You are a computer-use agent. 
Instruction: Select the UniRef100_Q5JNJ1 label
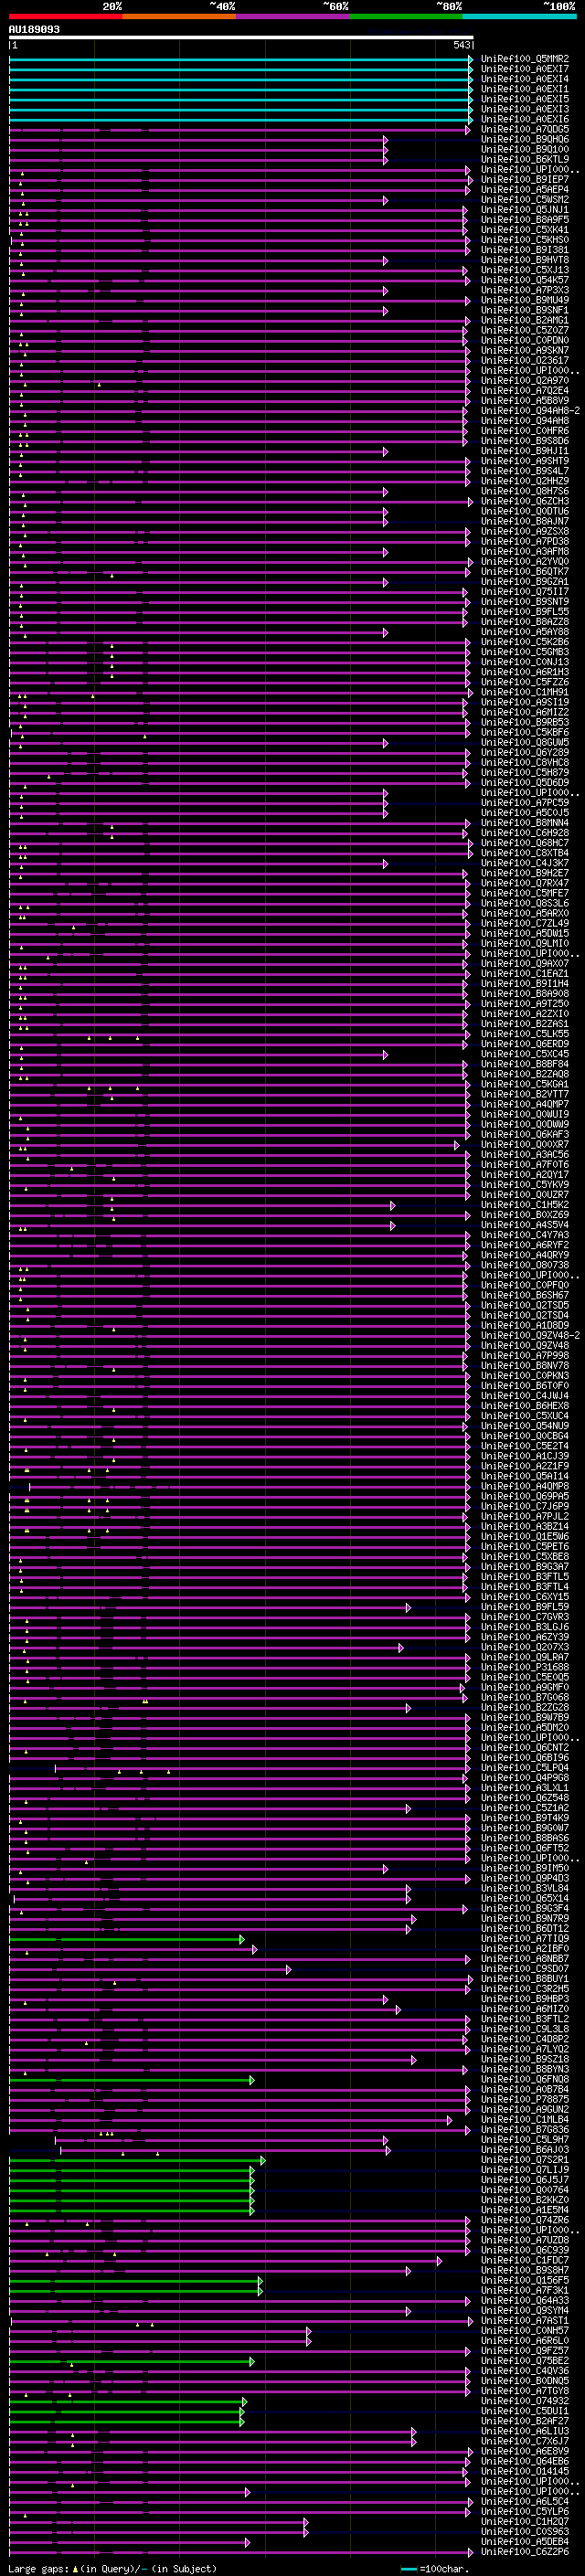[x=525, y=210]
